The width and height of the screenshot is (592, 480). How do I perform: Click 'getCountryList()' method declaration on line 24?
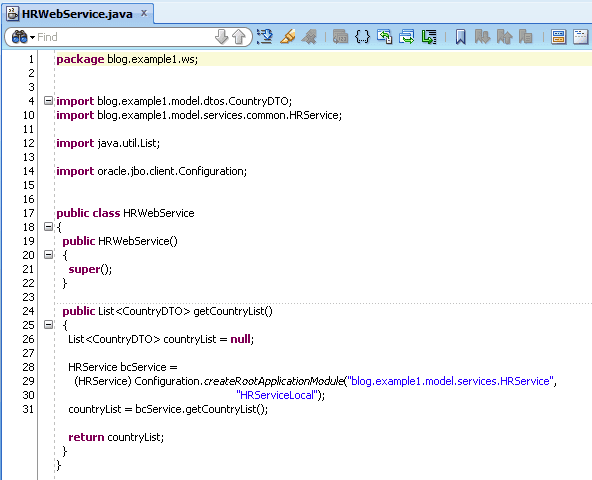point(233,312)
